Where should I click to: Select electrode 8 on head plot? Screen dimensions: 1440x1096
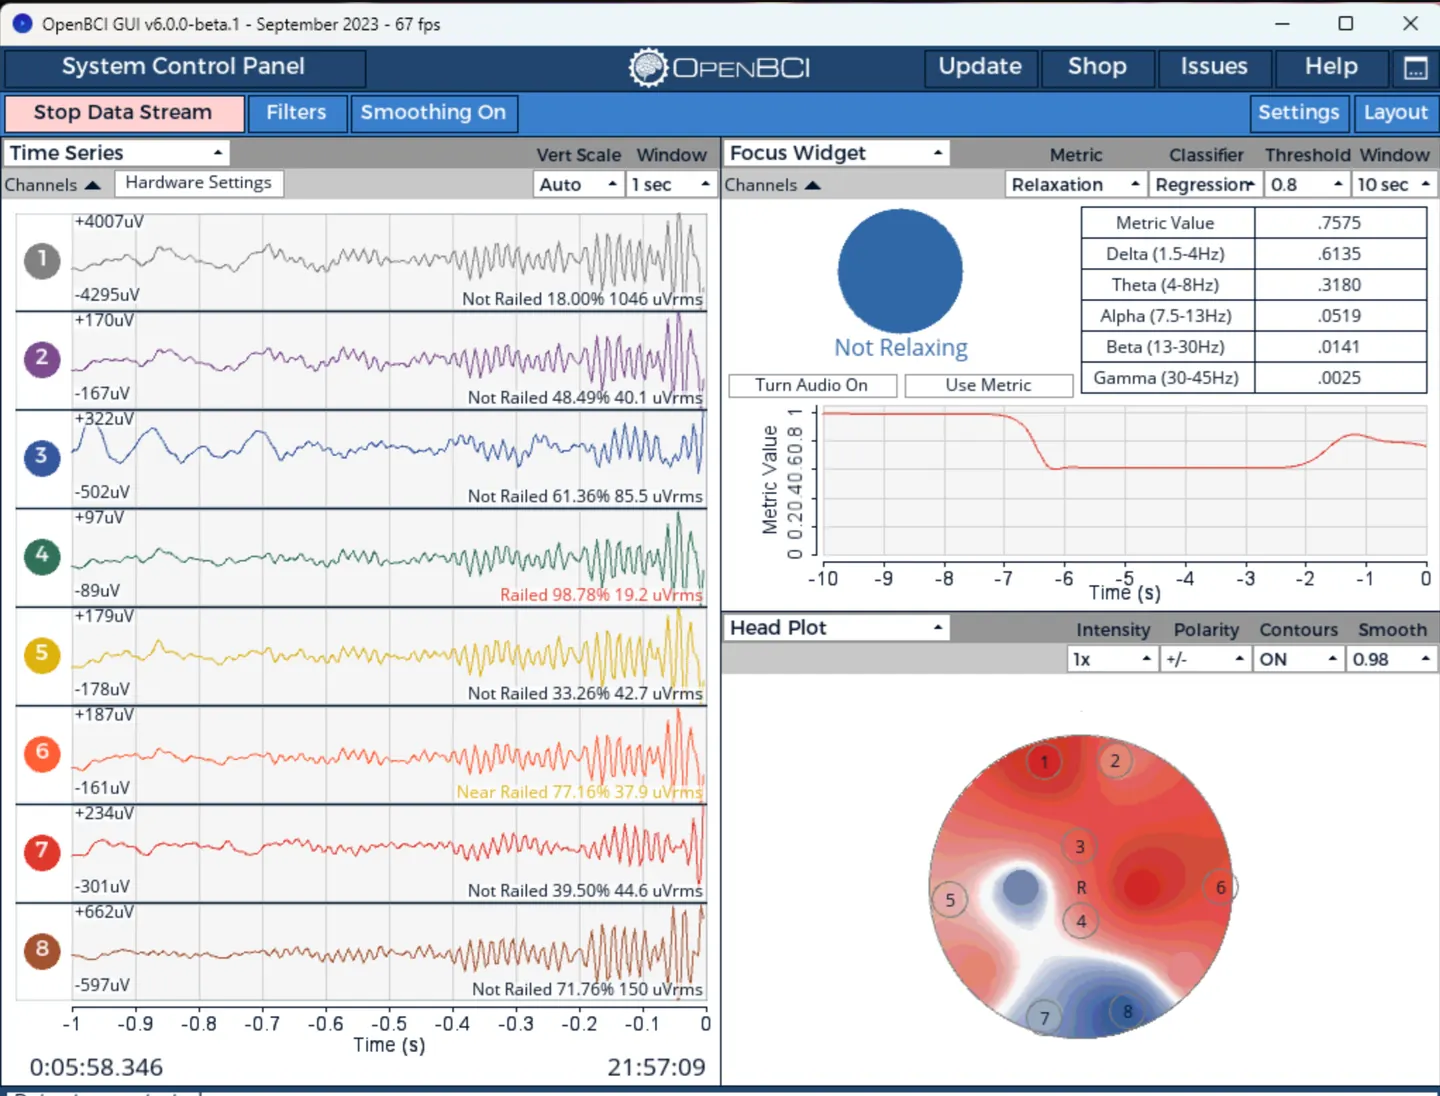pos(1127,1011)
